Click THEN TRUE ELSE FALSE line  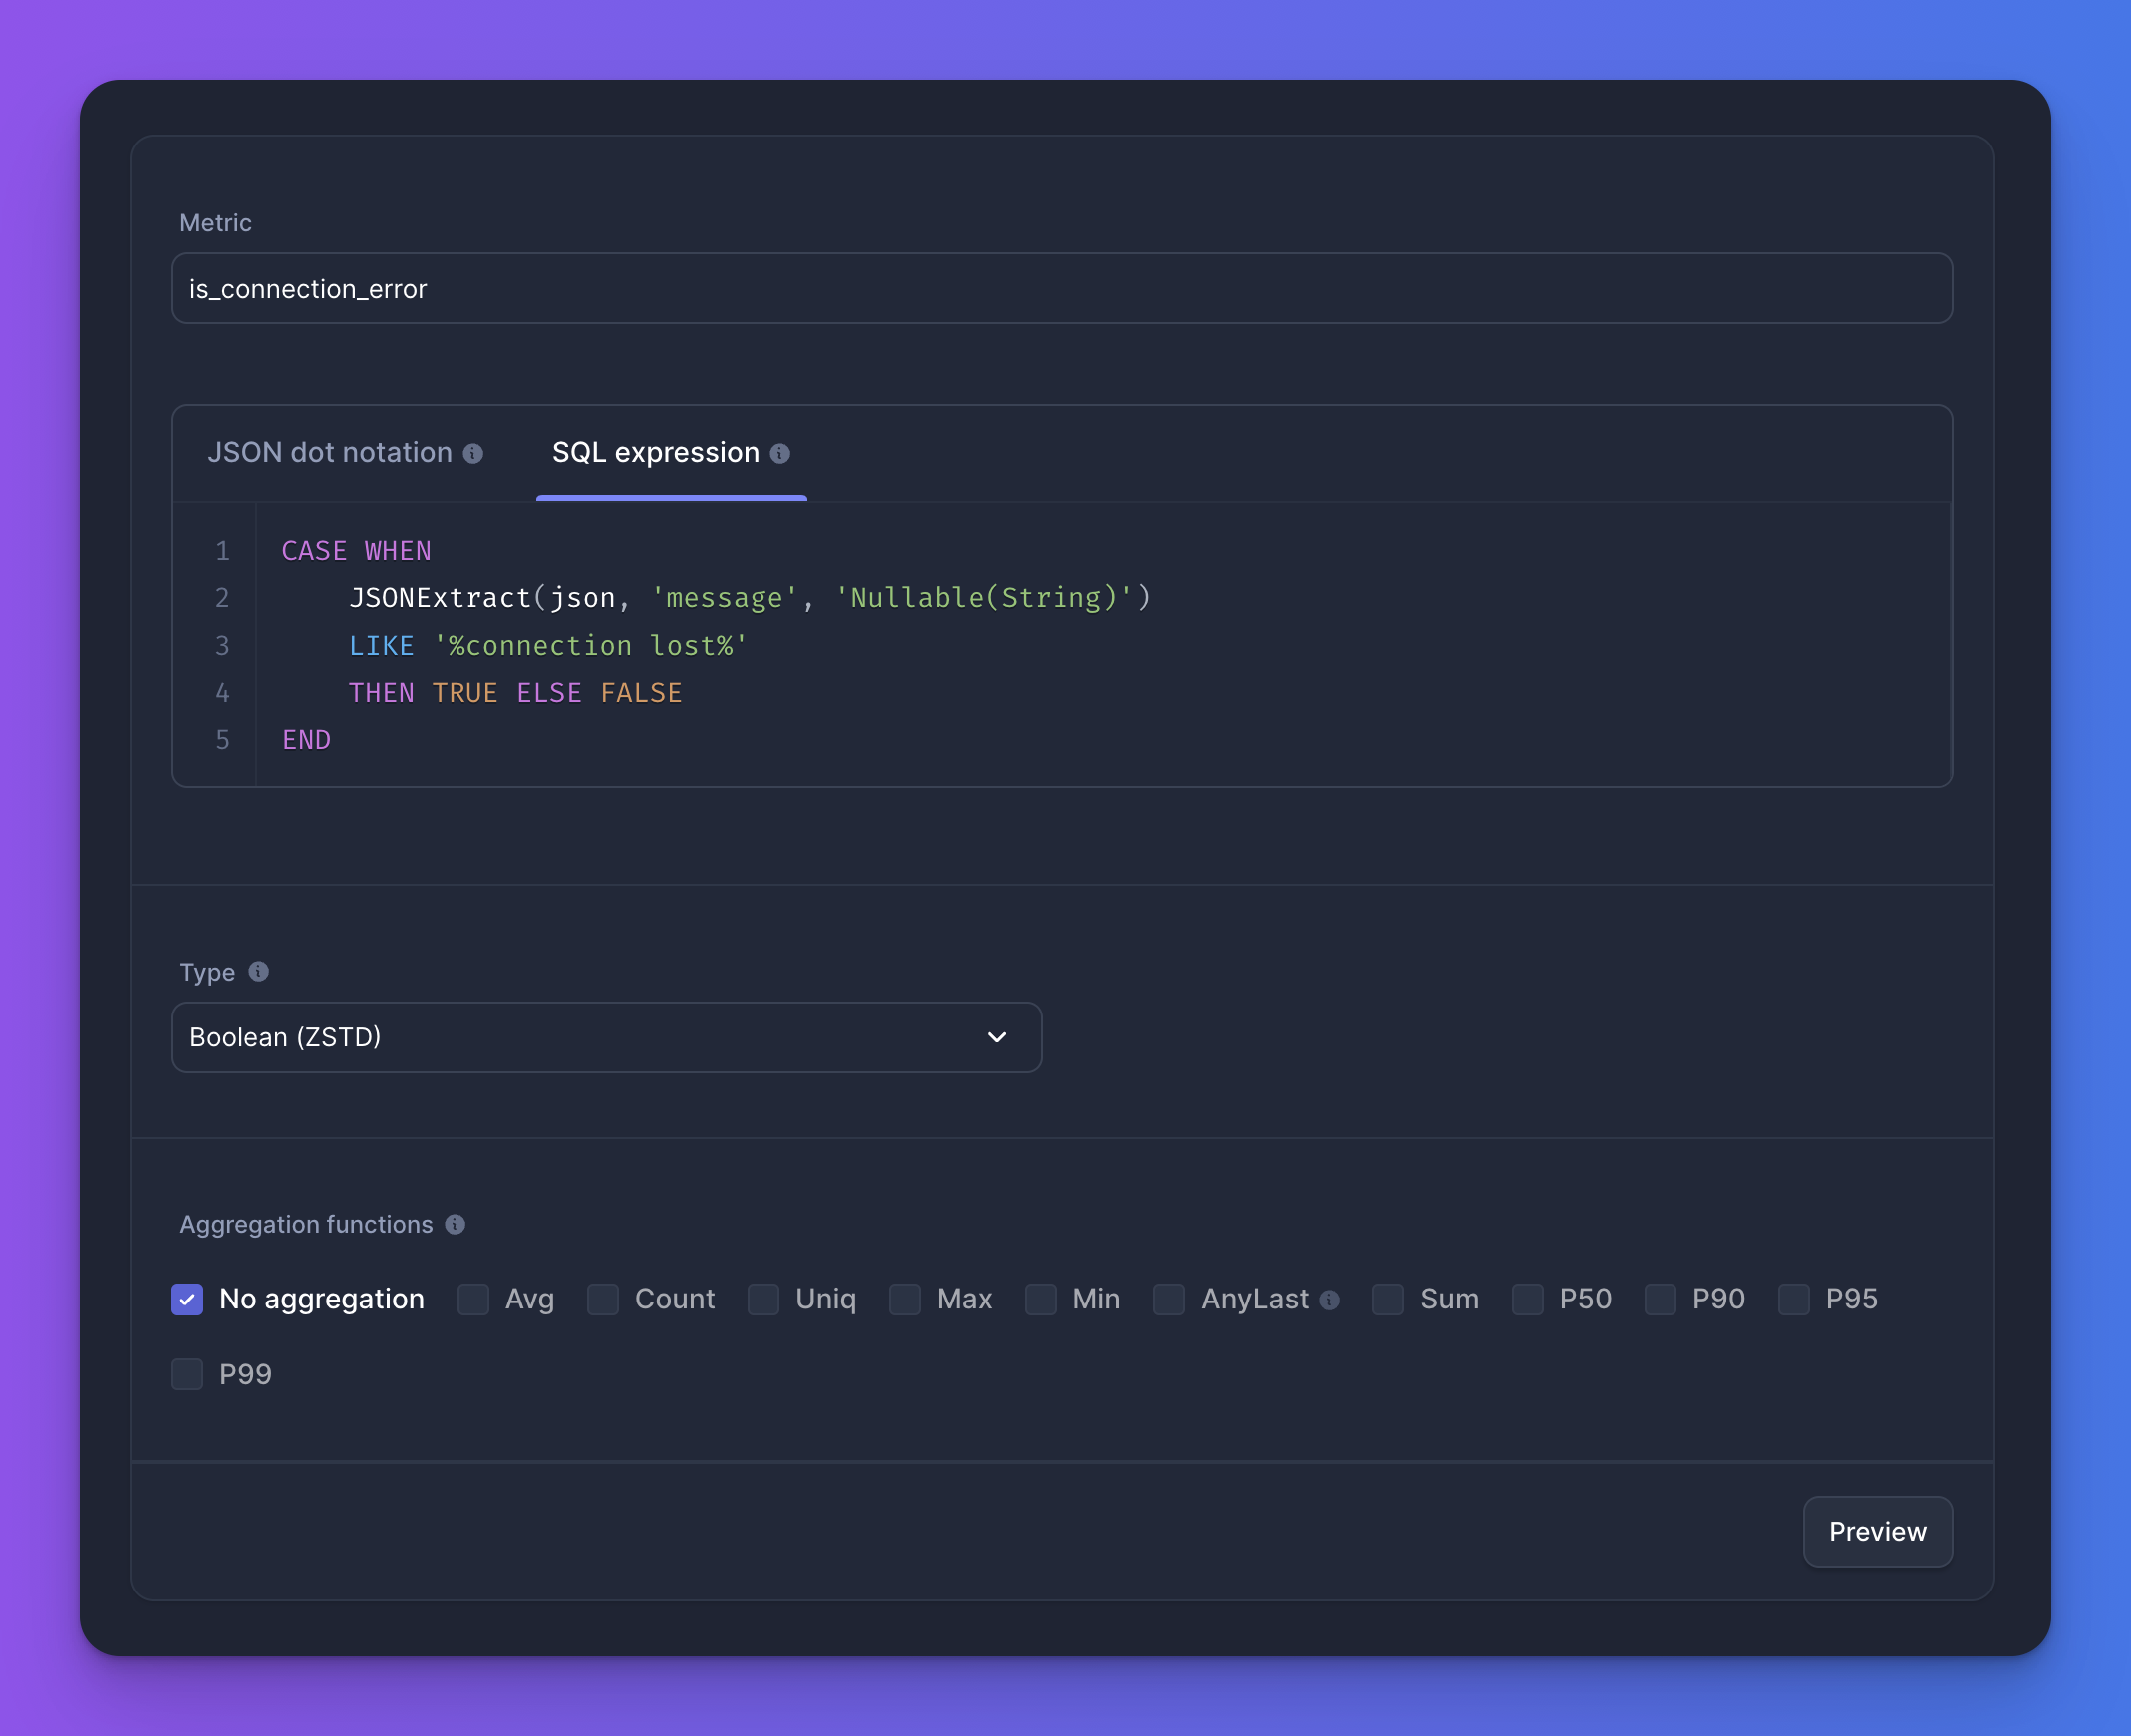click(515, 692)
